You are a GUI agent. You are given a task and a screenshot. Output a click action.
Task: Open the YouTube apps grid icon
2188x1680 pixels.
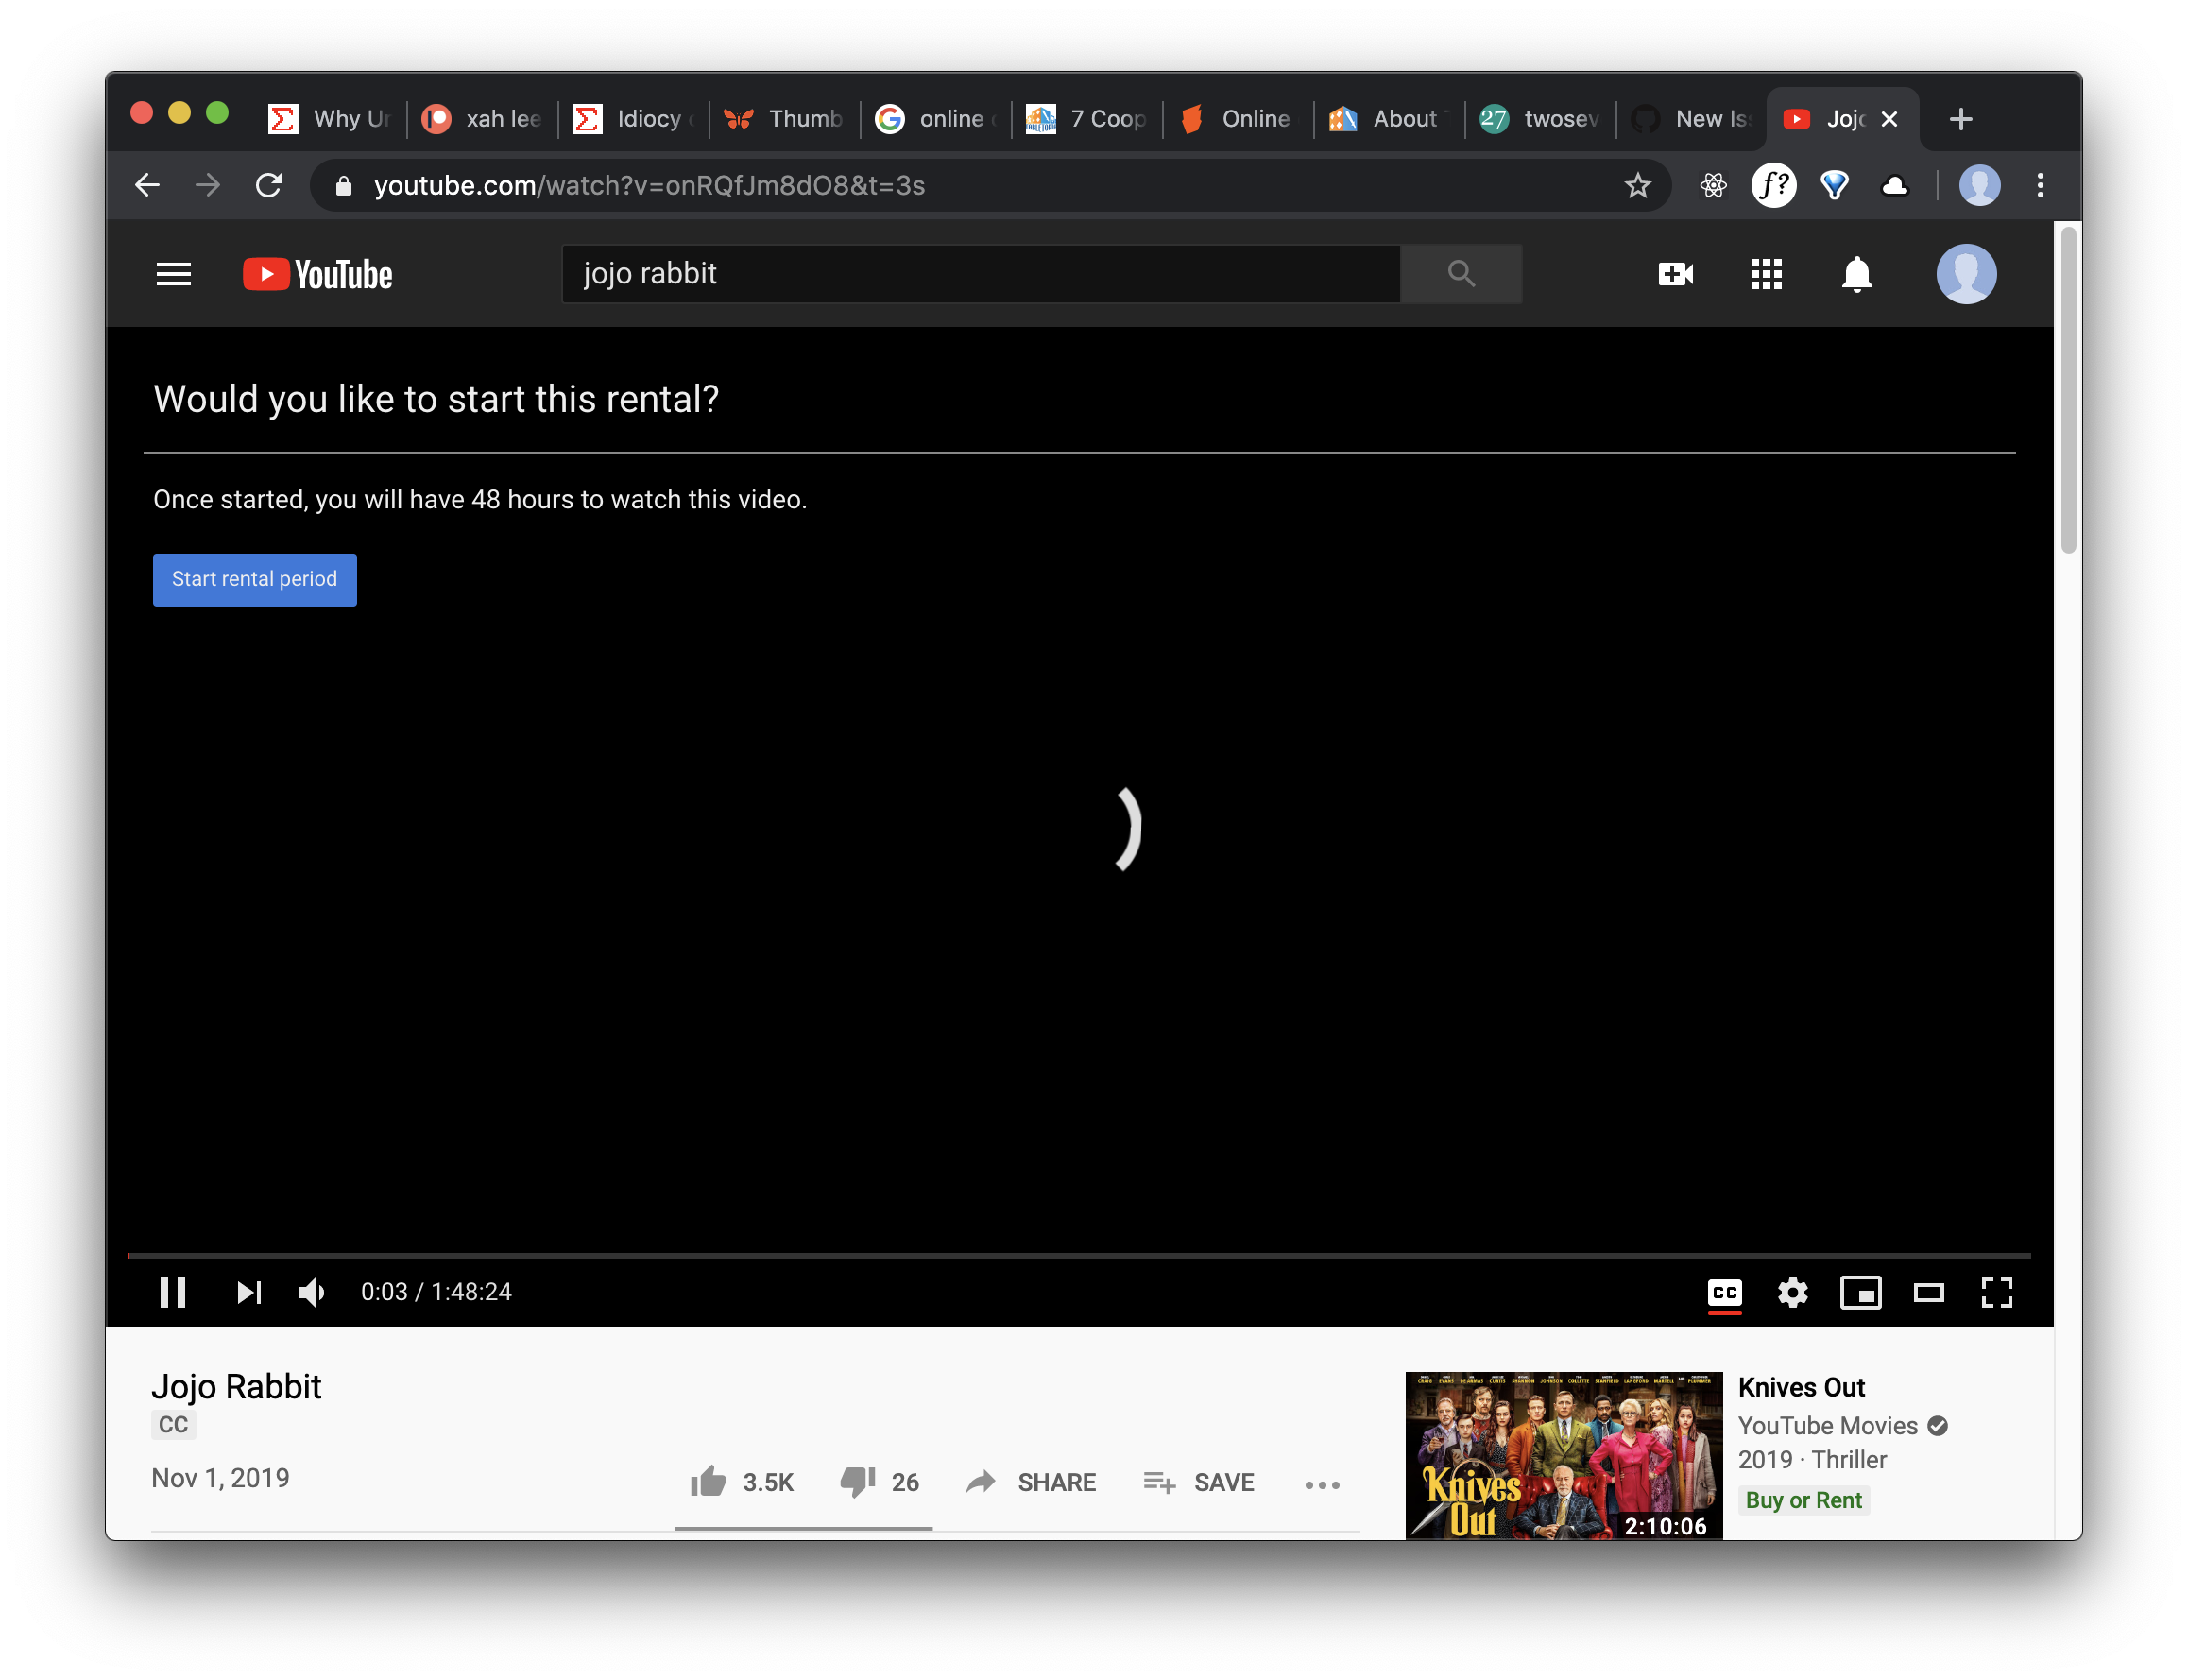[x=1766, y=273]
